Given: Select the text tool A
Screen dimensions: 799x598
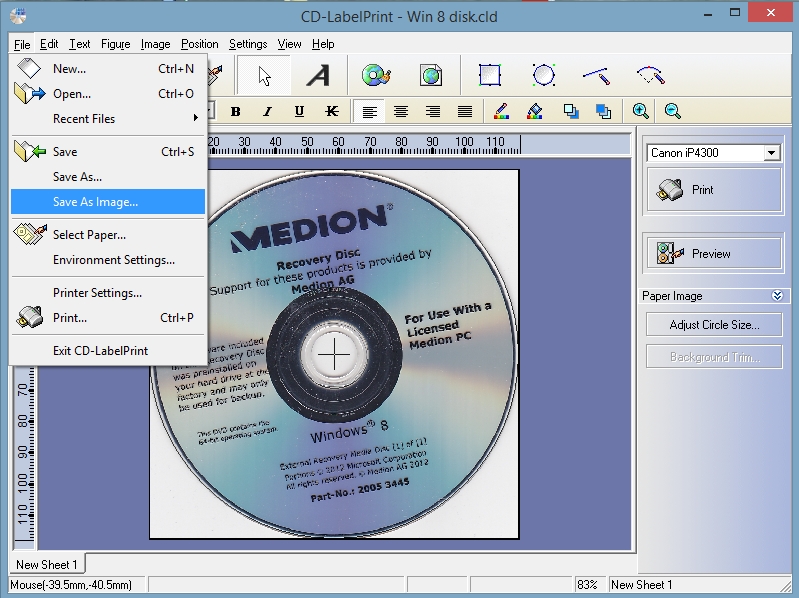Looking at the screenshot, I should coord(318,75).
